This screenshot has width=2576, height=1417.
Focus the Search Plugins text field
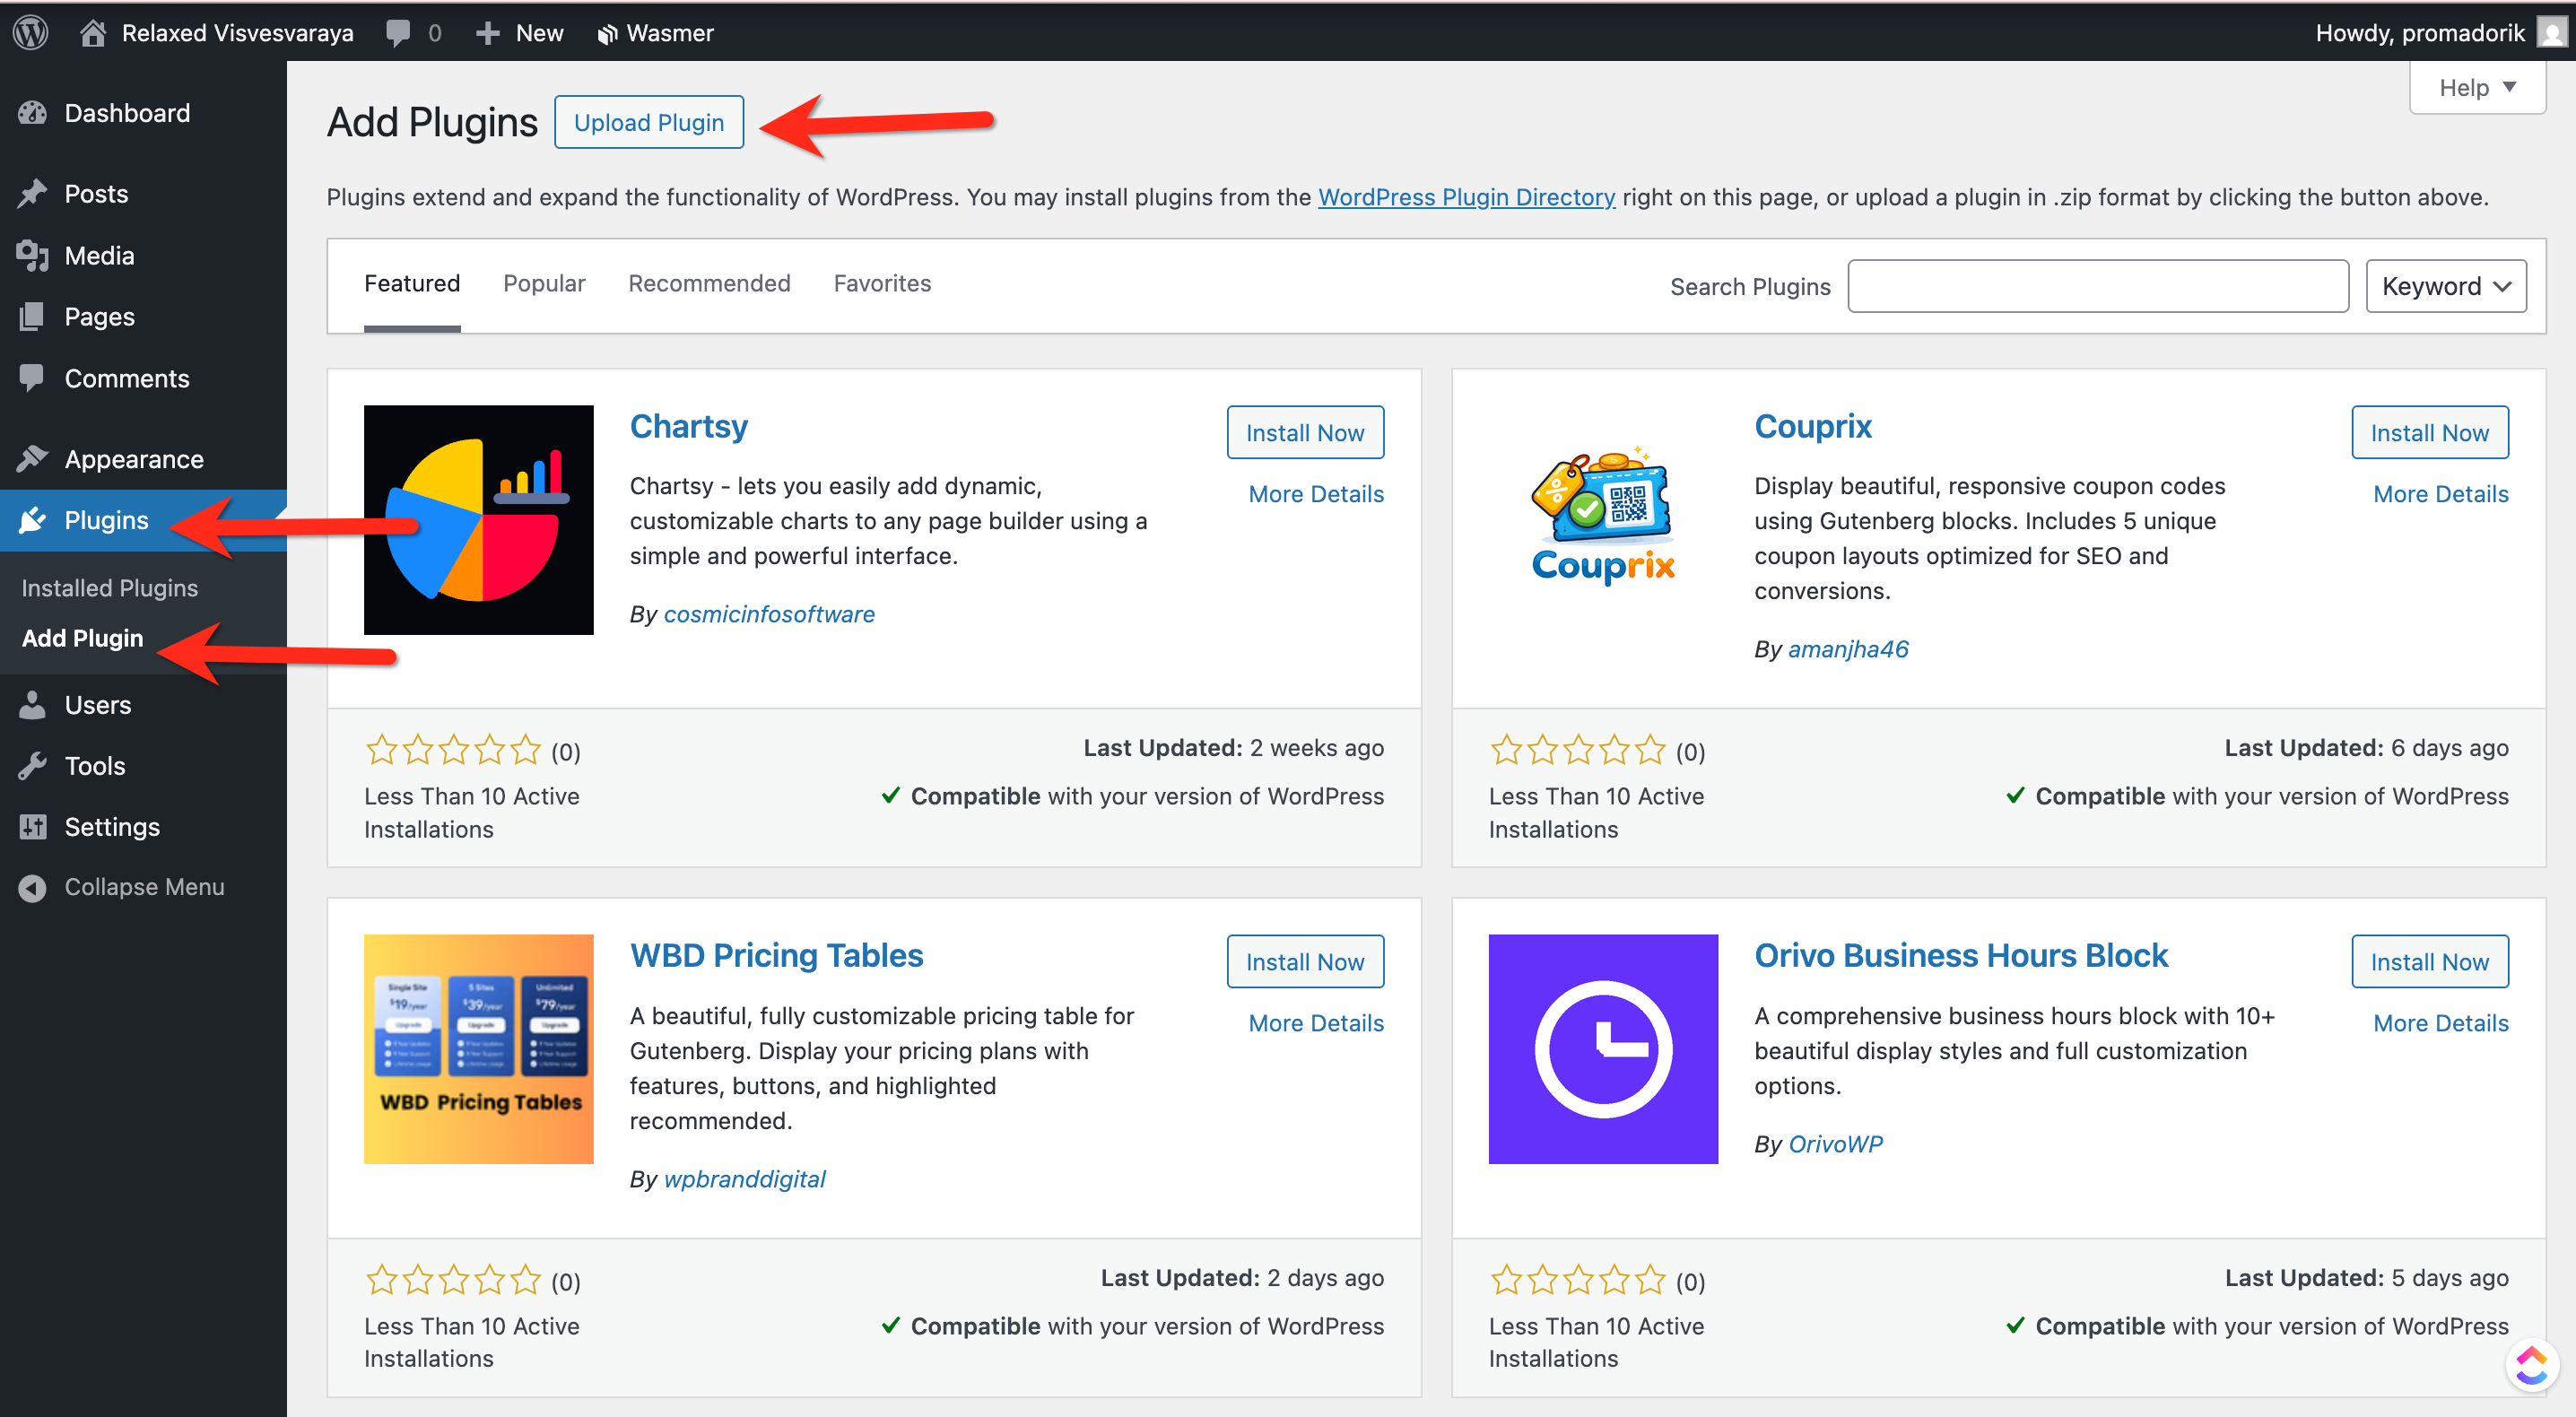tap(2097, 286)
